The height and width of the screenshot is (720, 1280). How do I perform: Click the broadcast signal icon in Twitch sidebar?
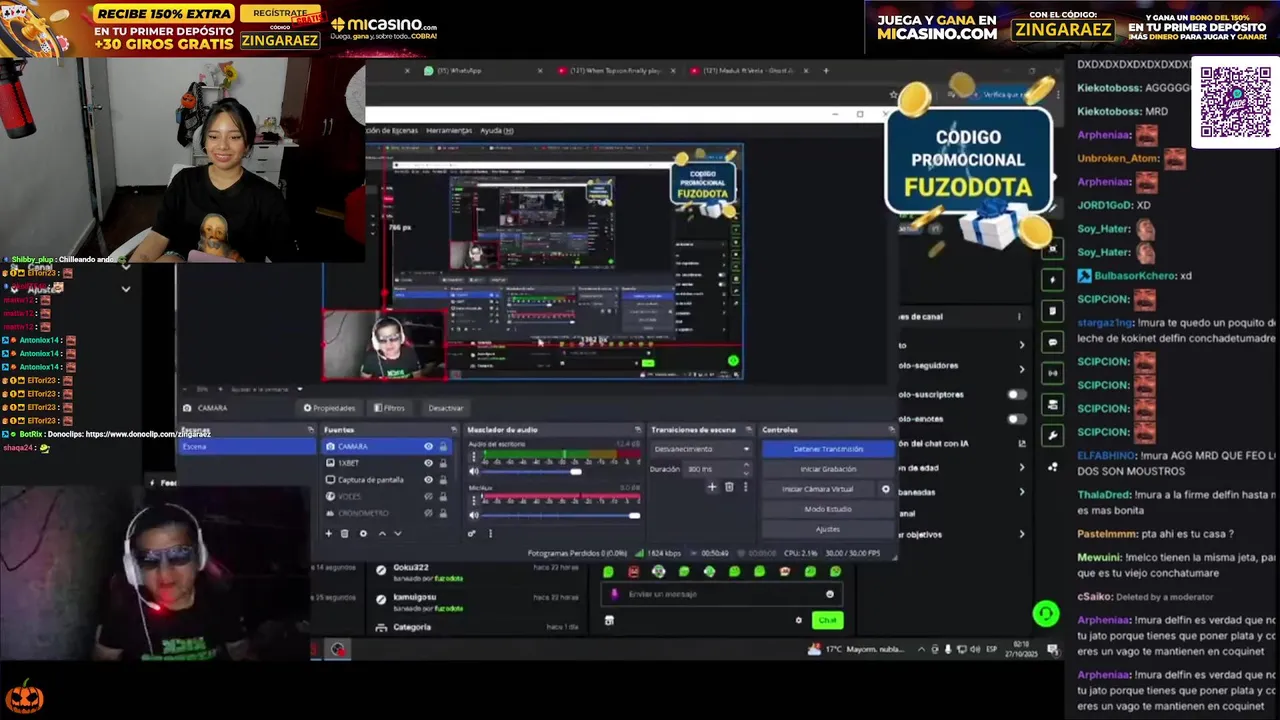coord(1052,373)
